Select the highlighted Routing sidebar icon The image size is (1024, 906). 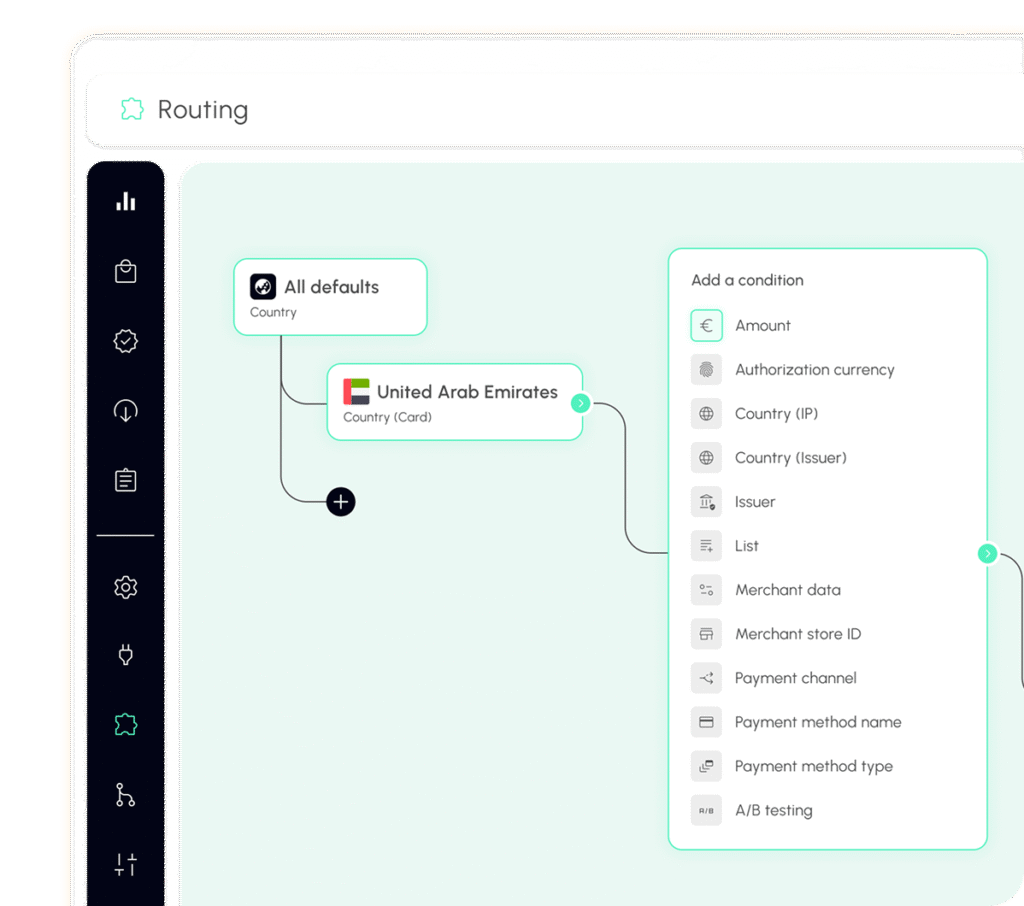coord(125,724)
